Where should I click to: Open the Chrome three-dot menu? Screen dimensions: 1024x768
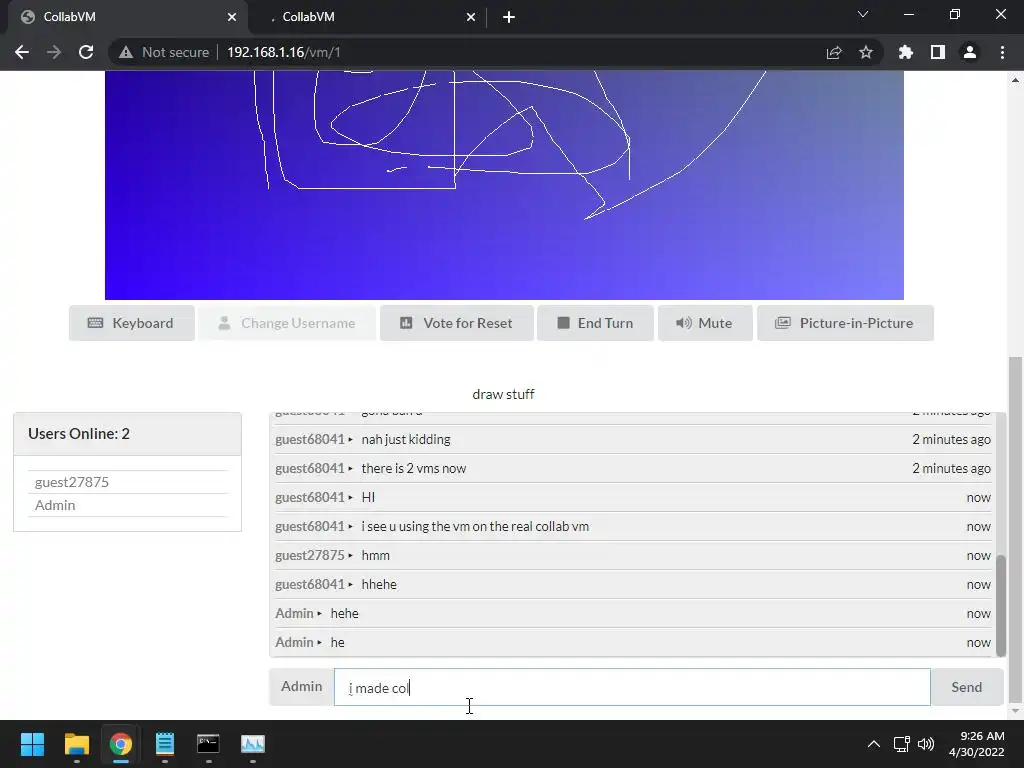coord(1002,52)
